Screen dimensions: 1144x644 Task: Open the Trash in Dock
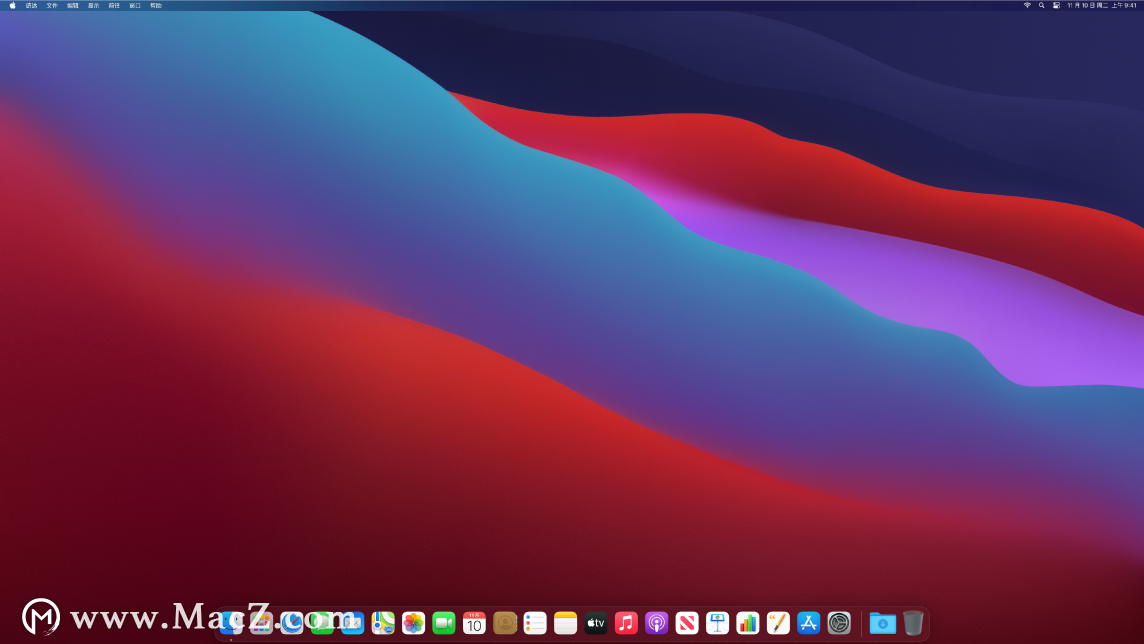pos(913,623)
